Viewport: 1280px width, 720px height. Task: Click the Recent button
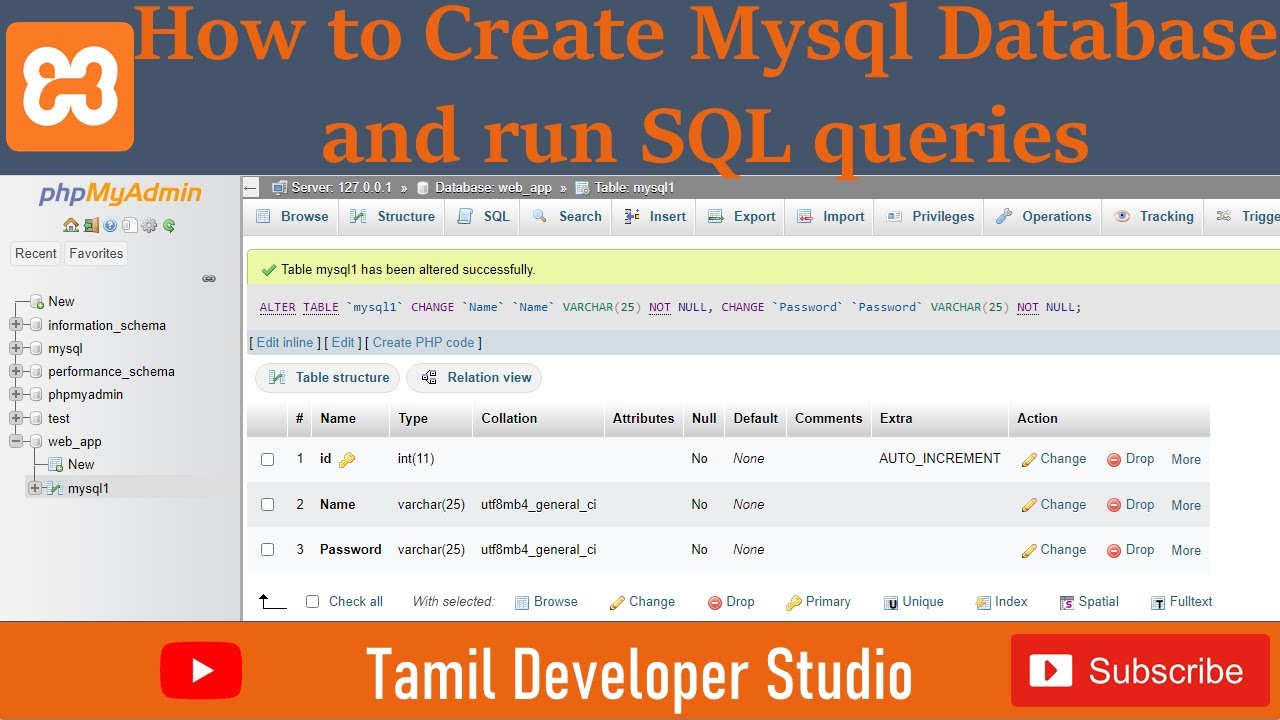(36, 254)
